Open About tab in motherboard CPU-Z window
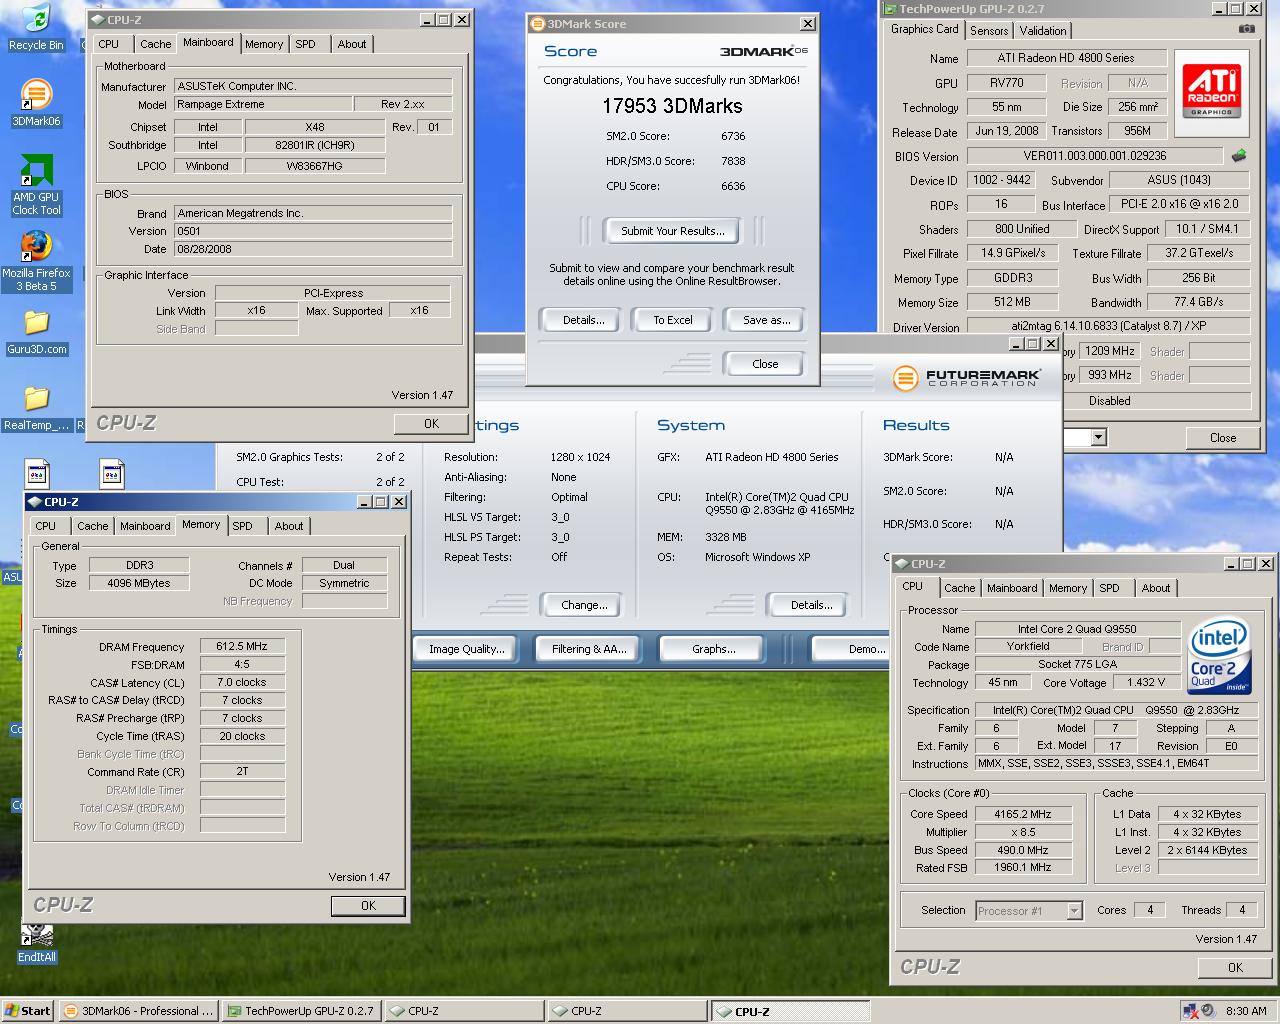 352,44
